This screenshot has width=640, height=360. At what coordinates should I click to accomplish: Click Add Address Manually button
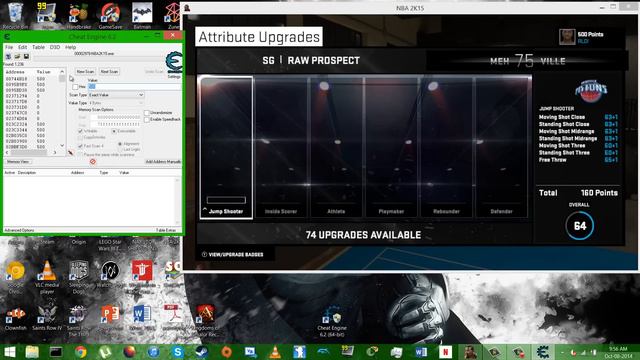[163, 162]
